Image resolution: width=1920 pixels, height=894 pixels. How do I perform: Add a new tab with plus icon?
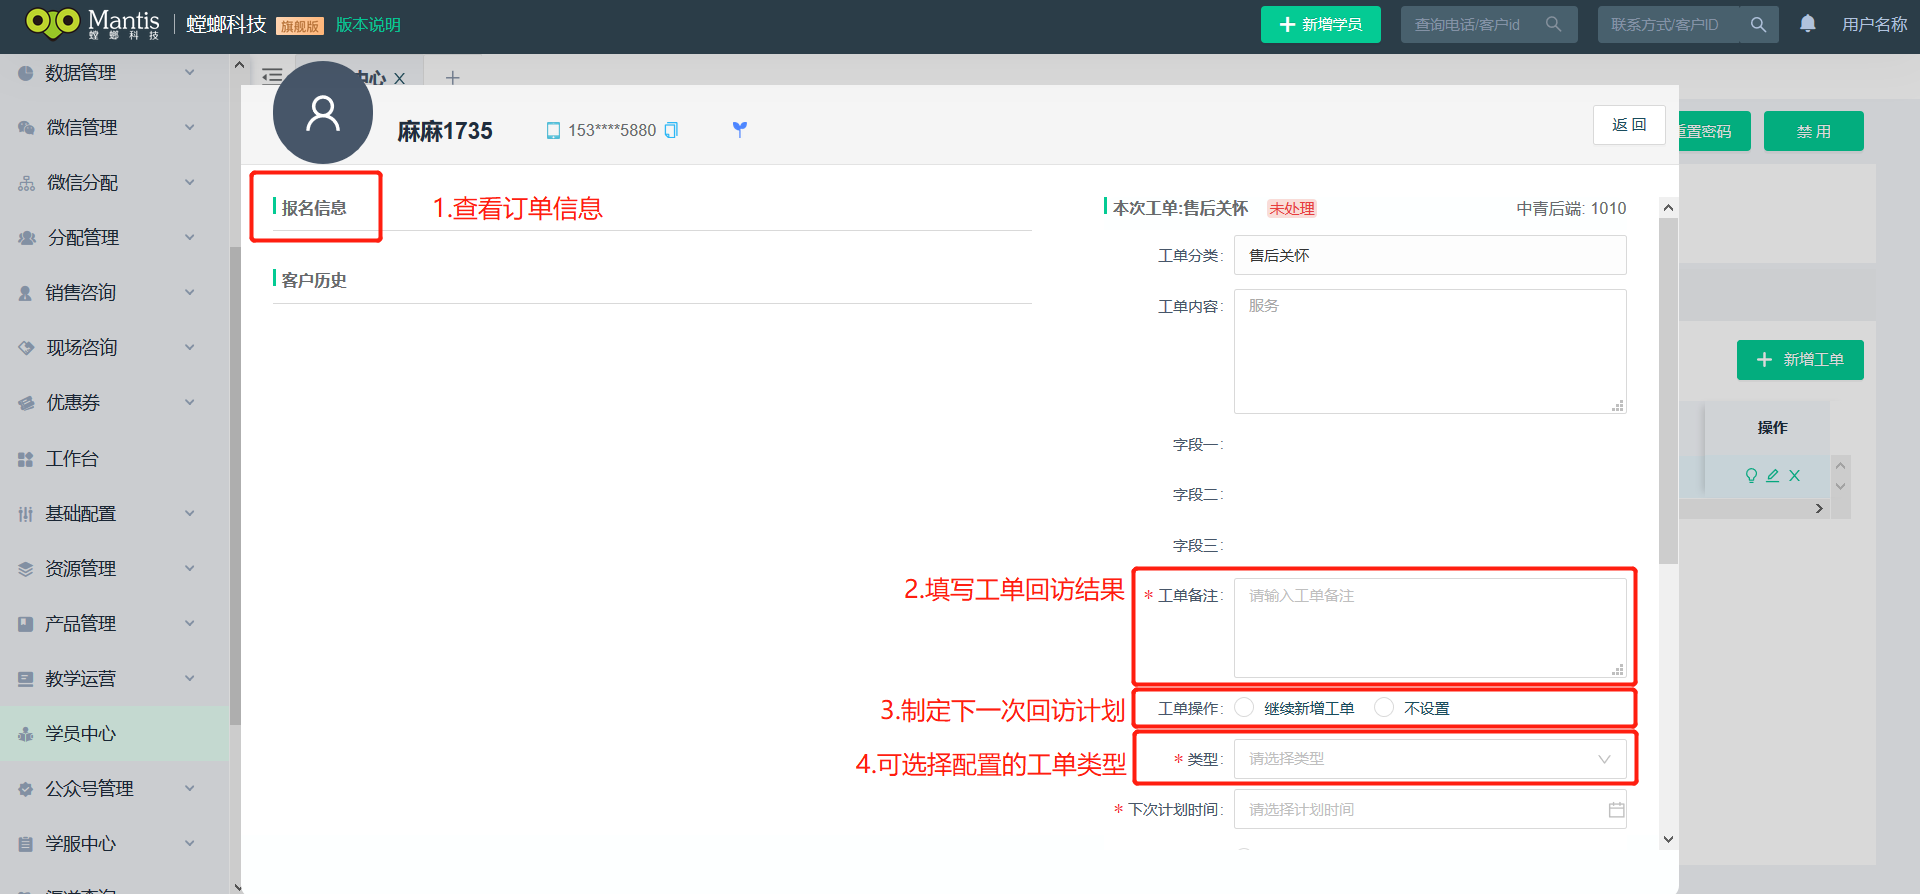[452, 78]
